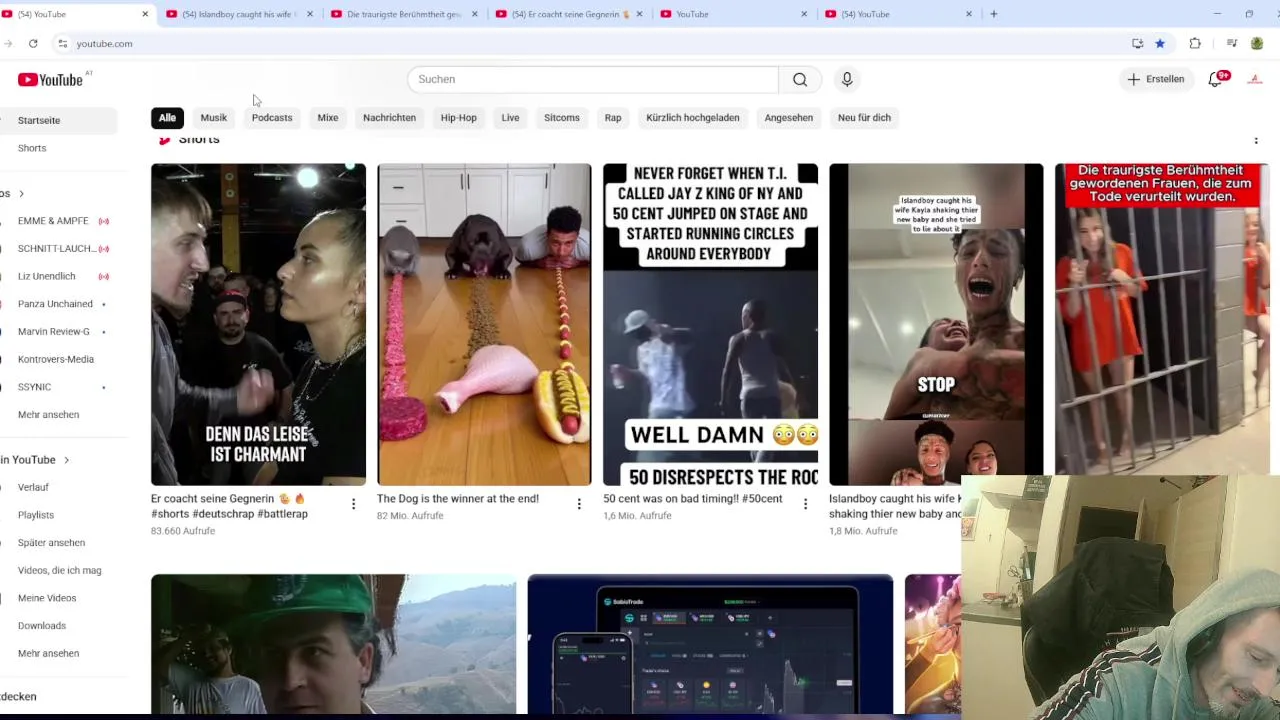Viewport: 1280px width, 720px height.
Task: Expand the 'in YouTube' section chevron
Action: [66, 460]
